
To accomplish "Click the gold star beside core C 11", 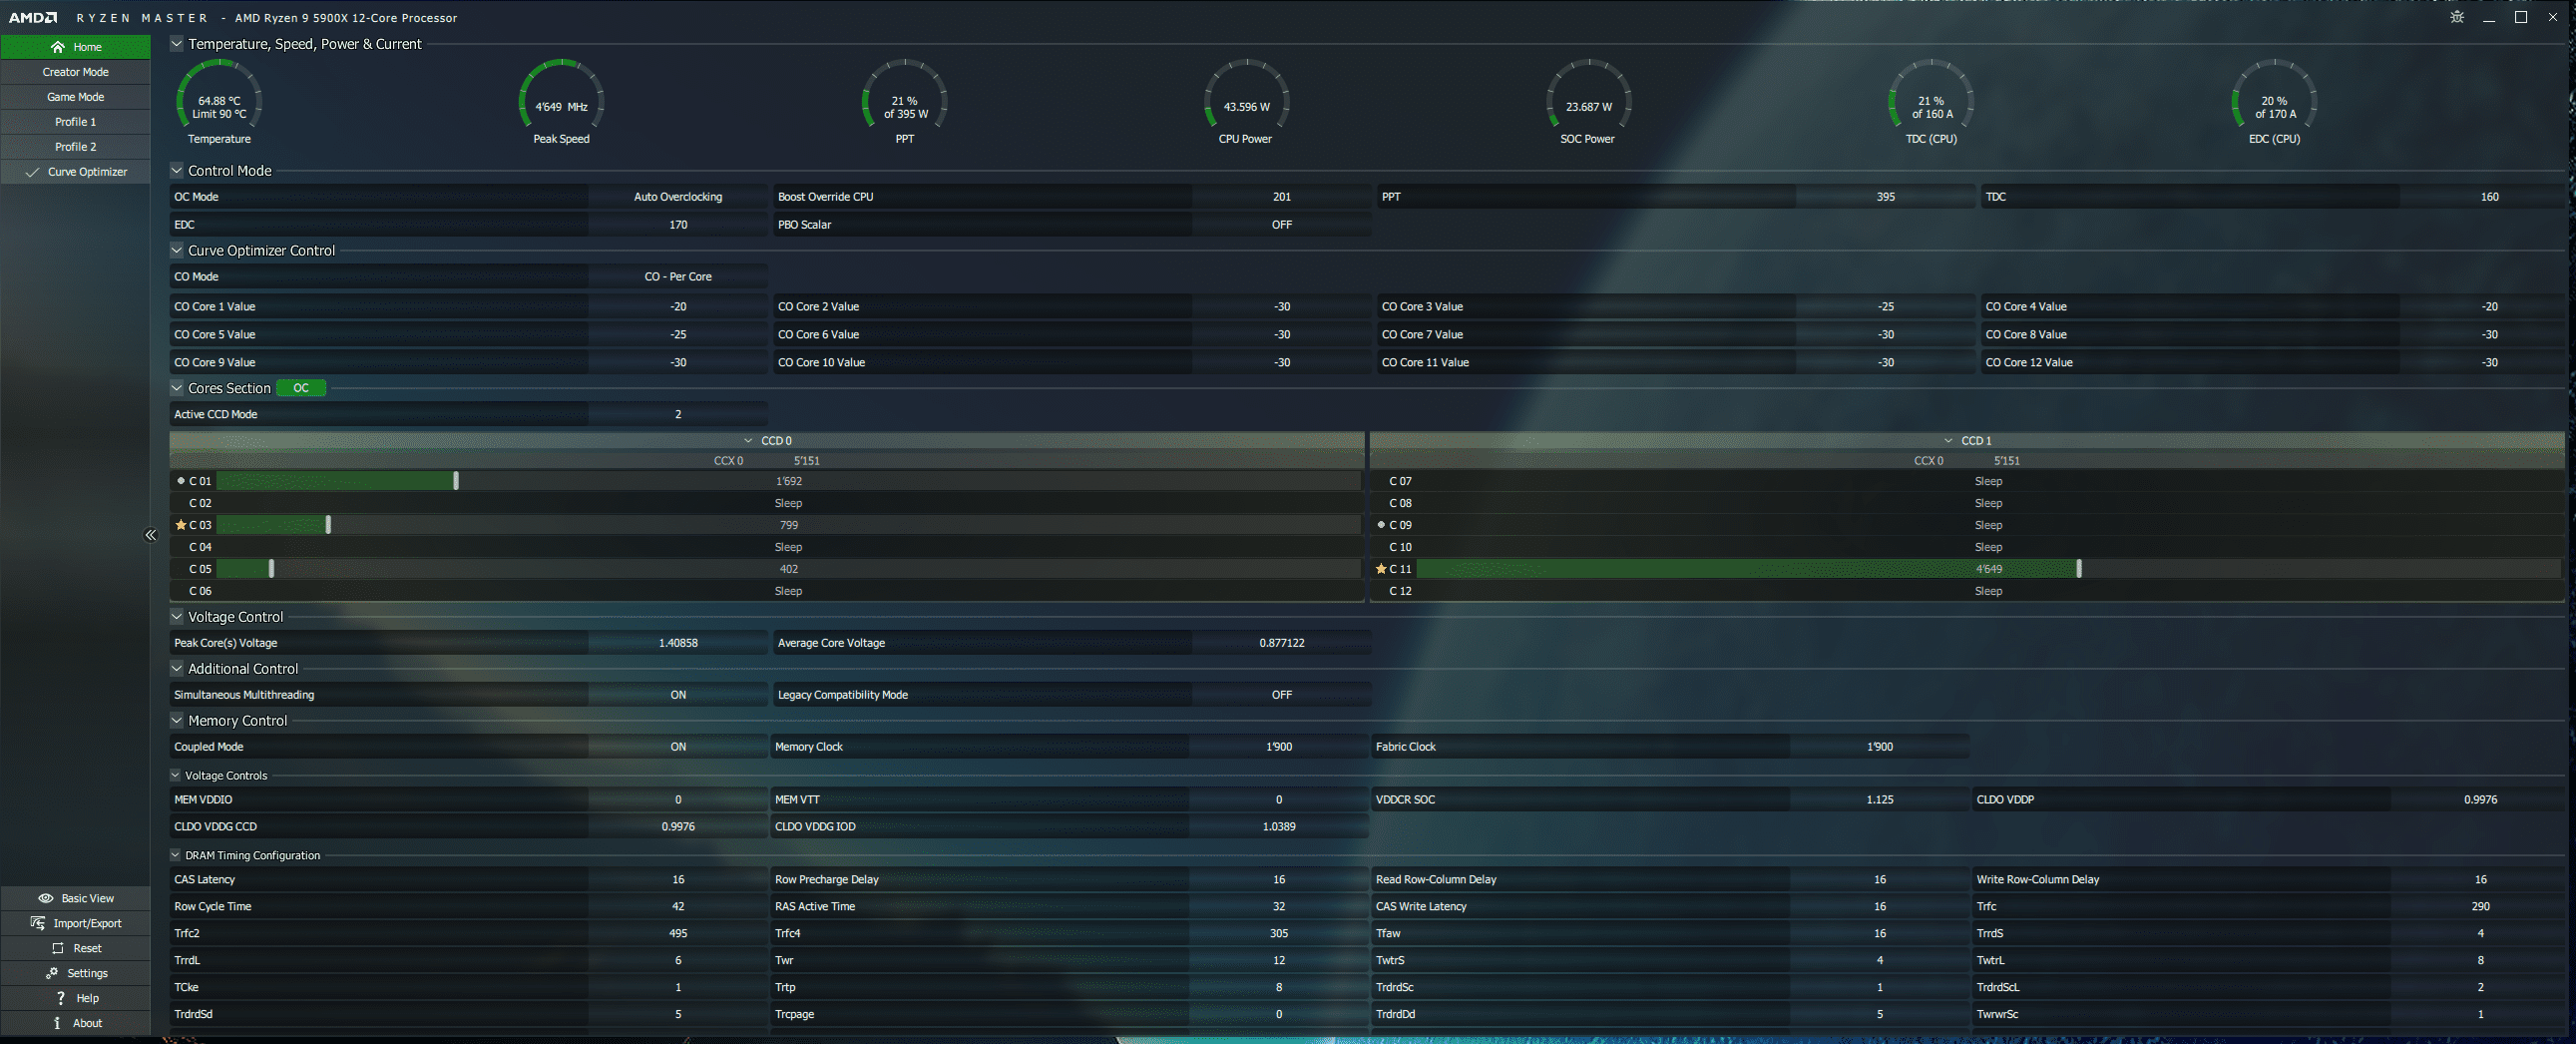I will click(x=1381, y=569).
